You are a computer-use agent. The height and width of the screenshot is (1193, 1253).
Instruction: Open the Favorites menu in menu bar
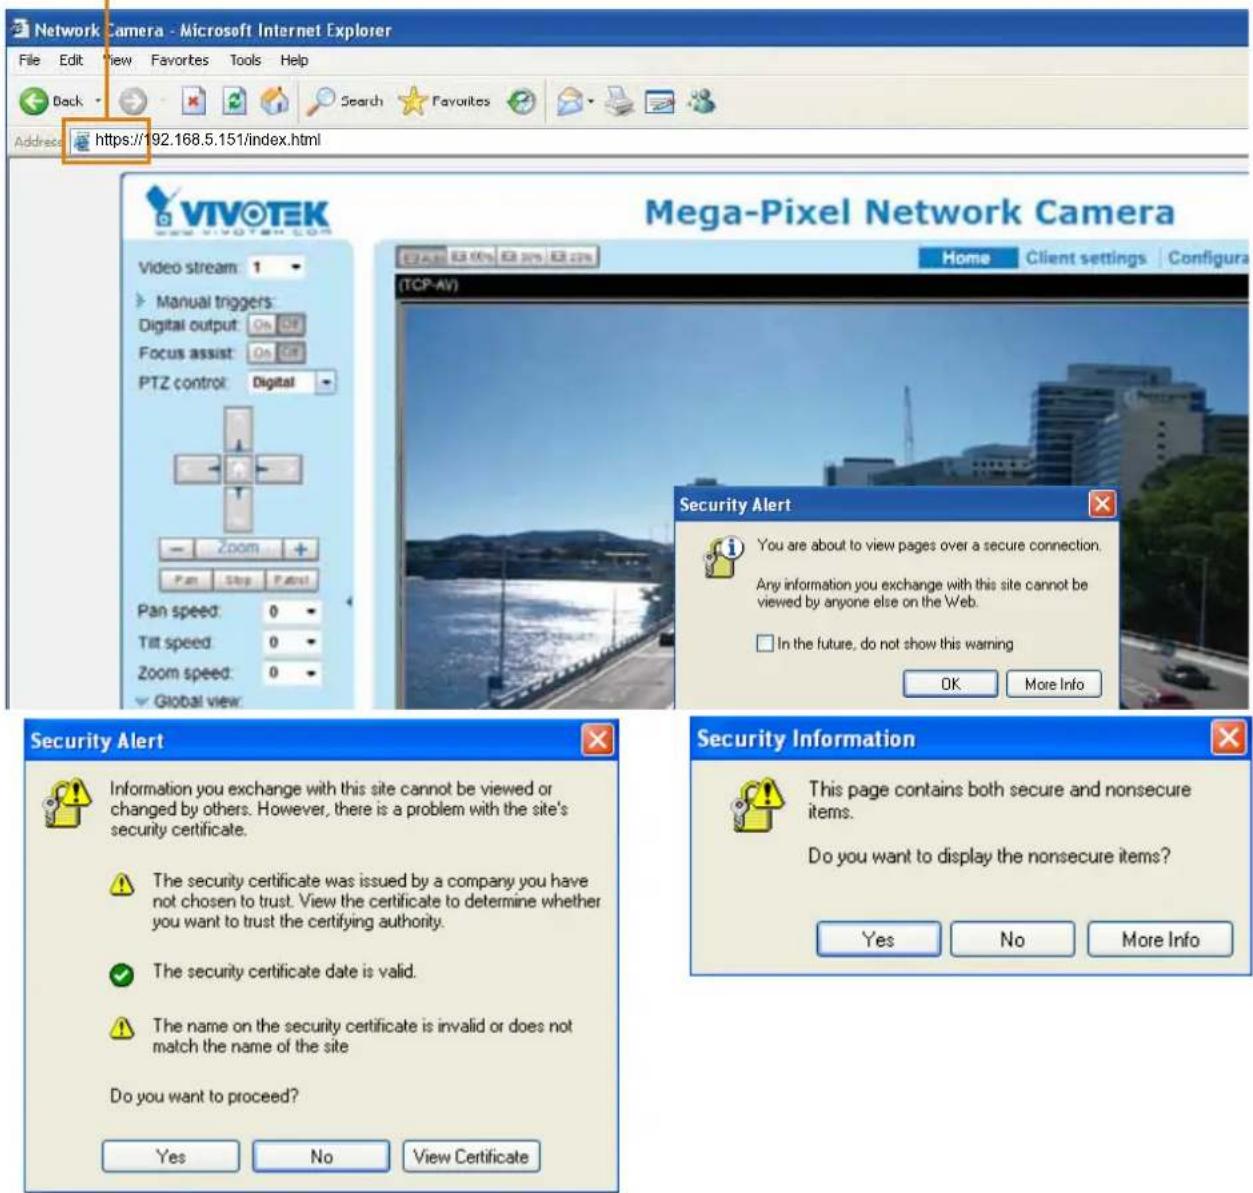pyautogui.click(x=180, y=60)
